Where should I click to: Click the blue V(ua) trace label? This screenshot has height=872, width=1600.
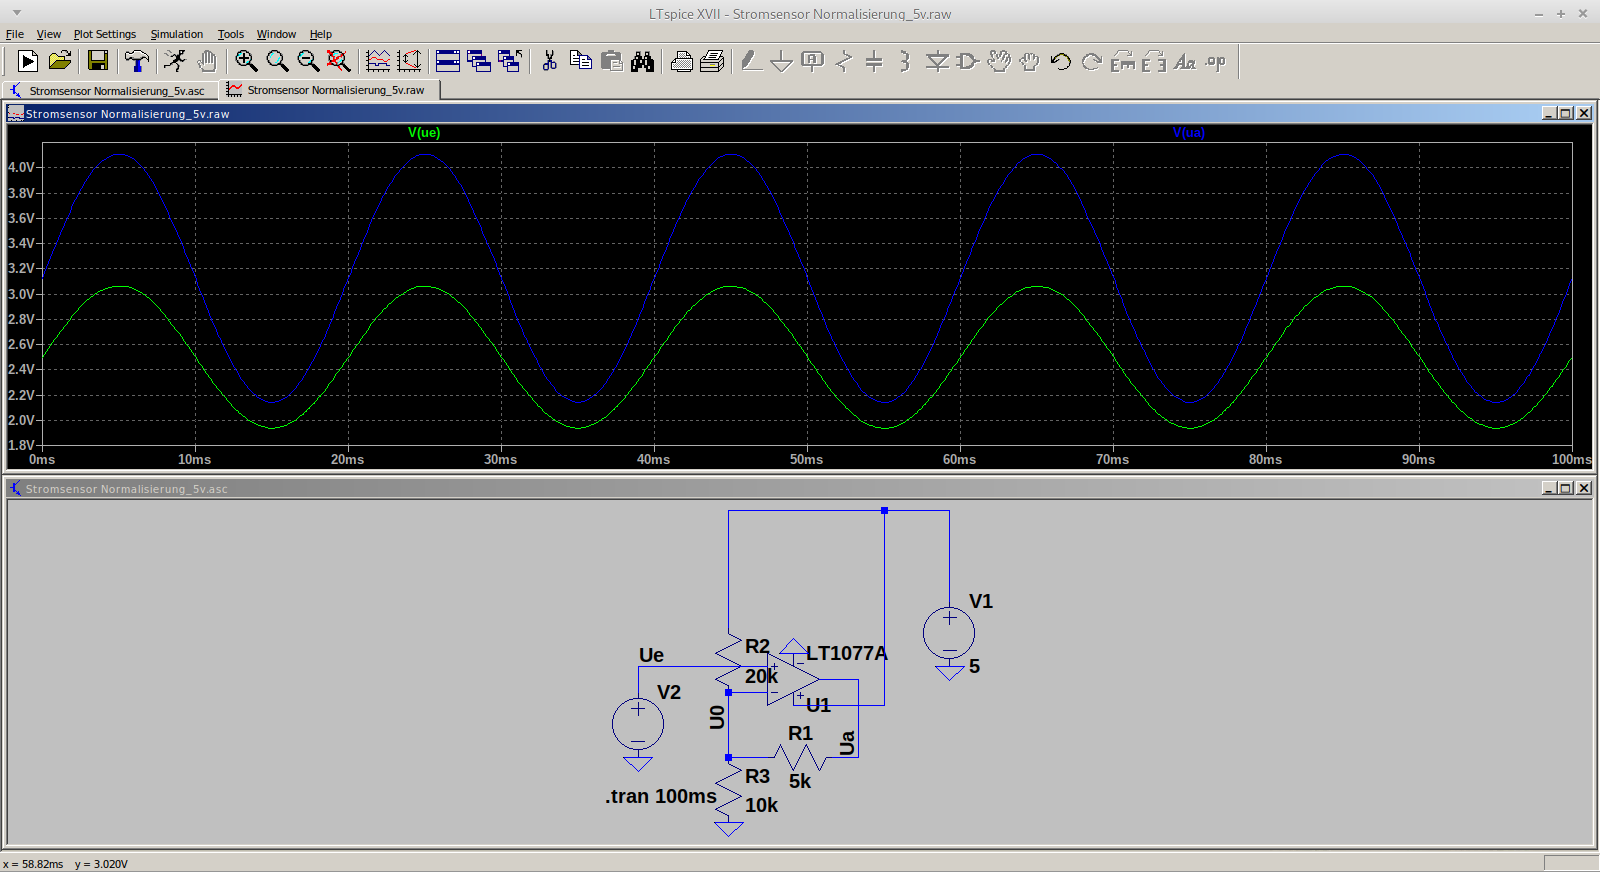(1188, 133)
